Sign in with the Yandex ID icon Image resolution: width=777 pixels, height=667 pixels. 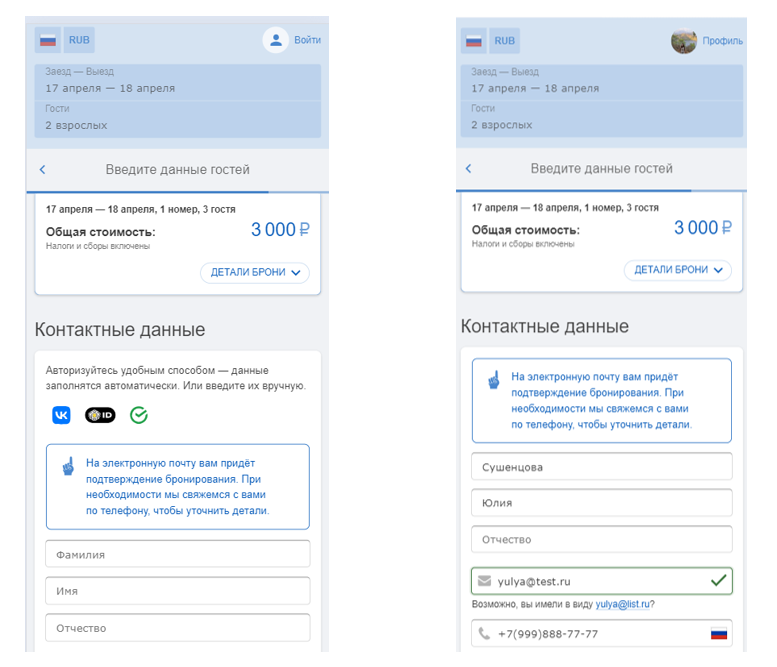(x=100, y=415)
